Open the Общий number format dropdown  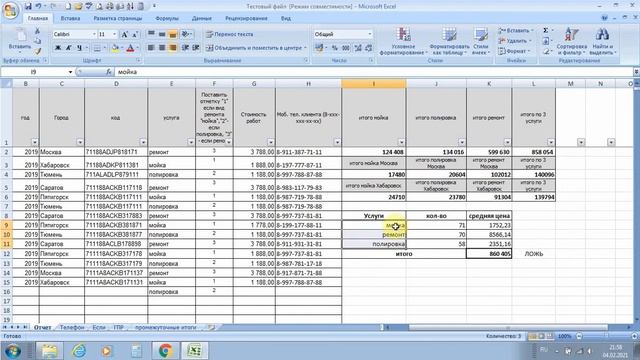pos(370,34)
